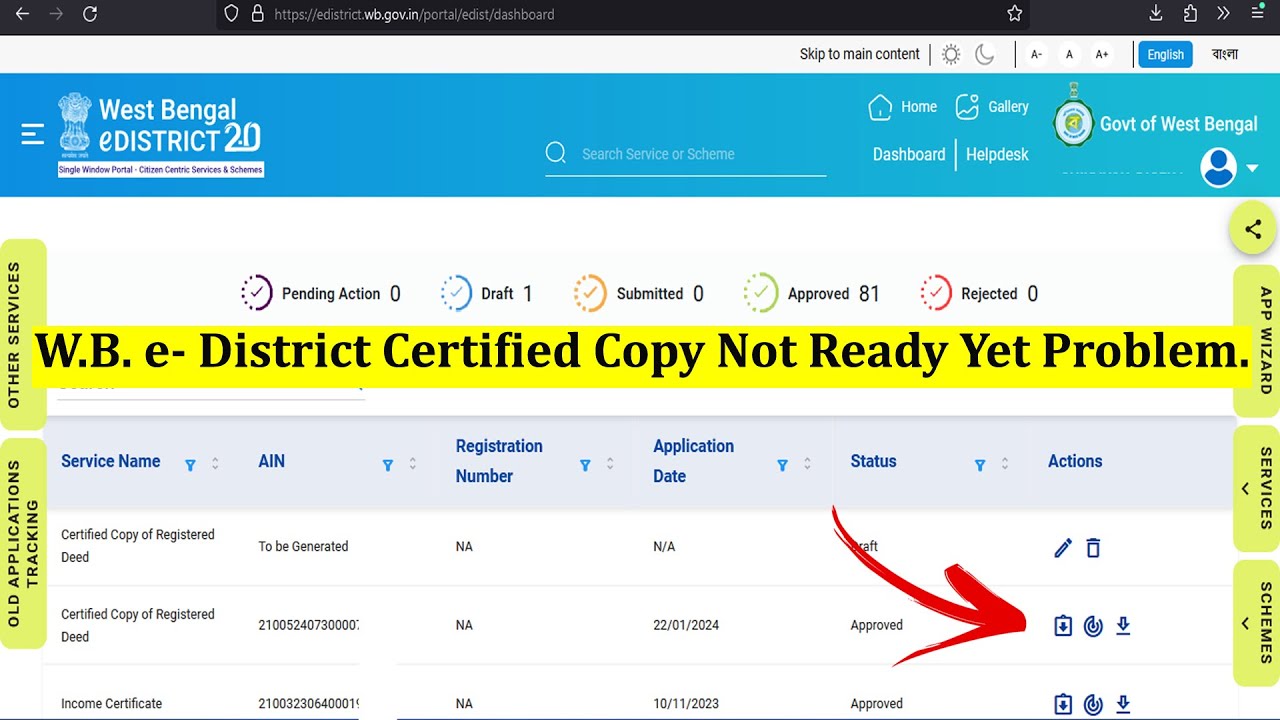Open browser extensions puzzle icon
The height and width of the screenshot is (720, 1280).
[x=1190, y=14]
